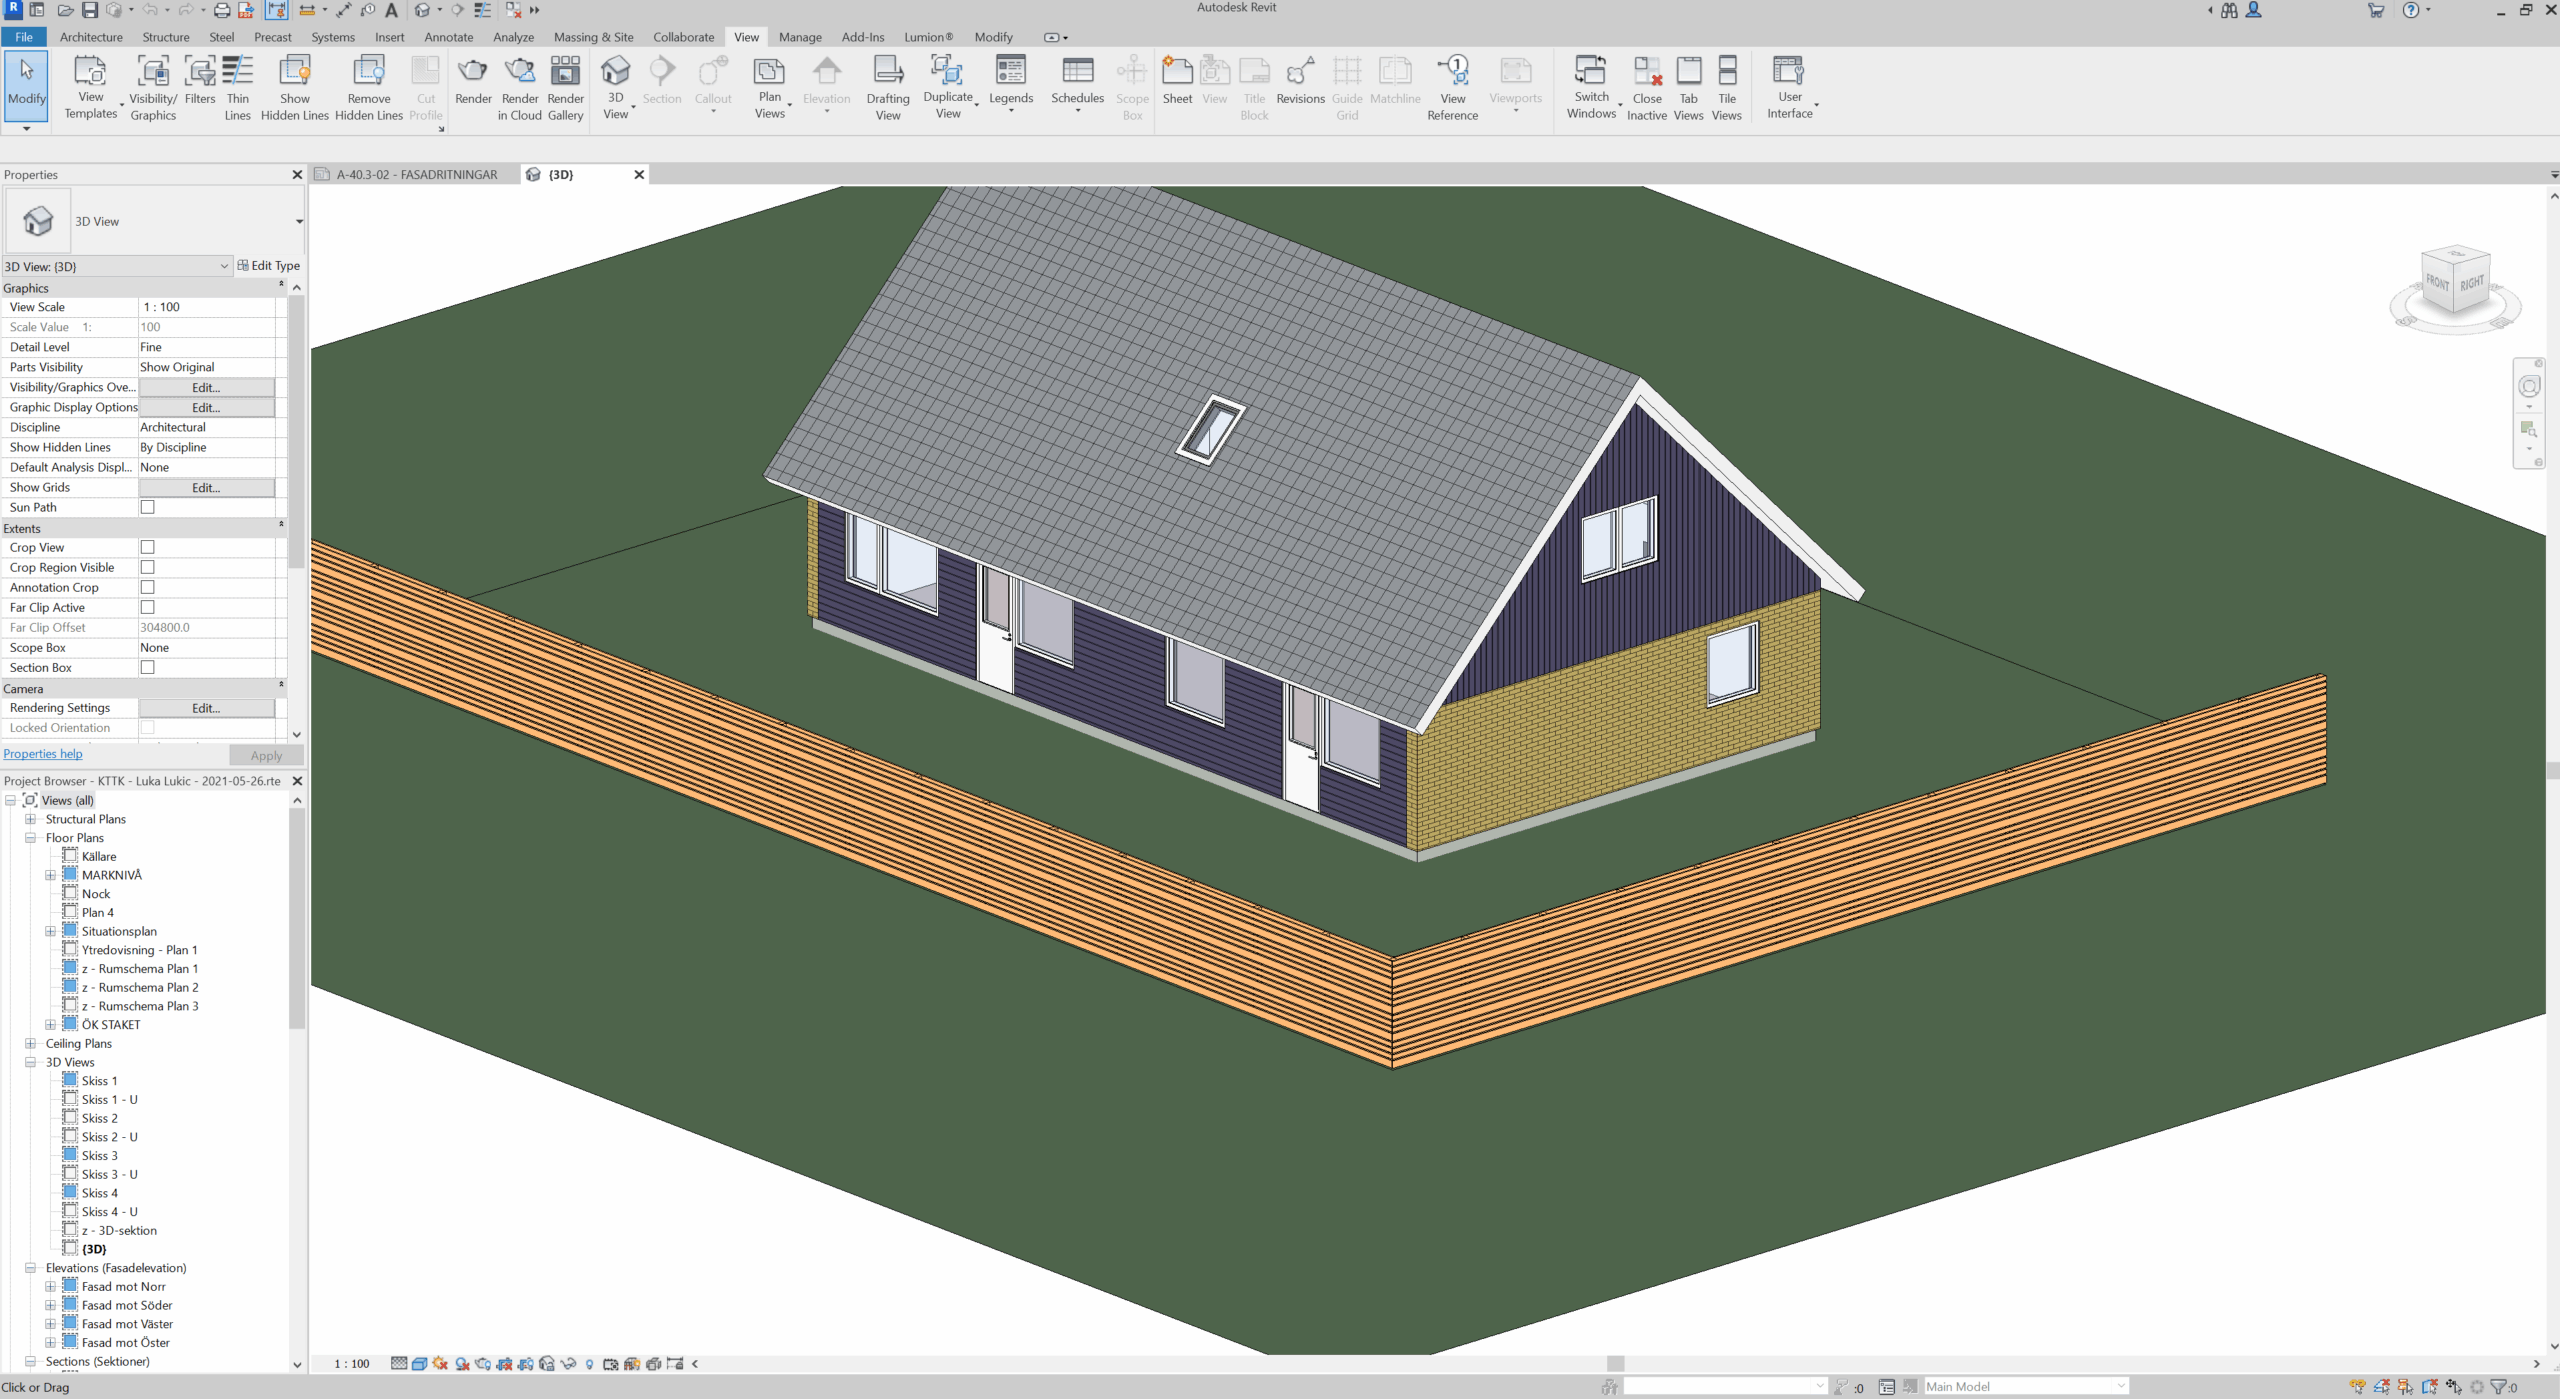2560x1399 pixels.
Task: Open Visibility/Graphics overrides tool
Action: (x=153, y=87)
